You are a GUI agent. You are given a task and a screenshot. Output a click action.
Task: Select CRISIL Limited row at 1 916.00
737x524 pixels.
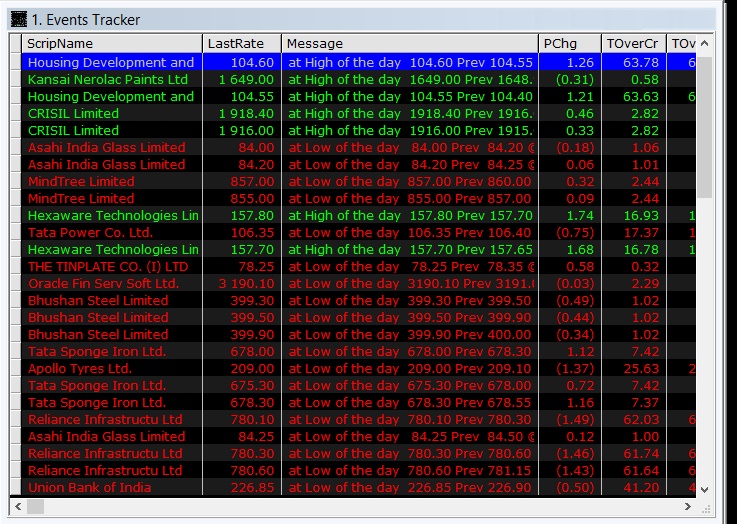pyautogui.click(x=358, y=130)
